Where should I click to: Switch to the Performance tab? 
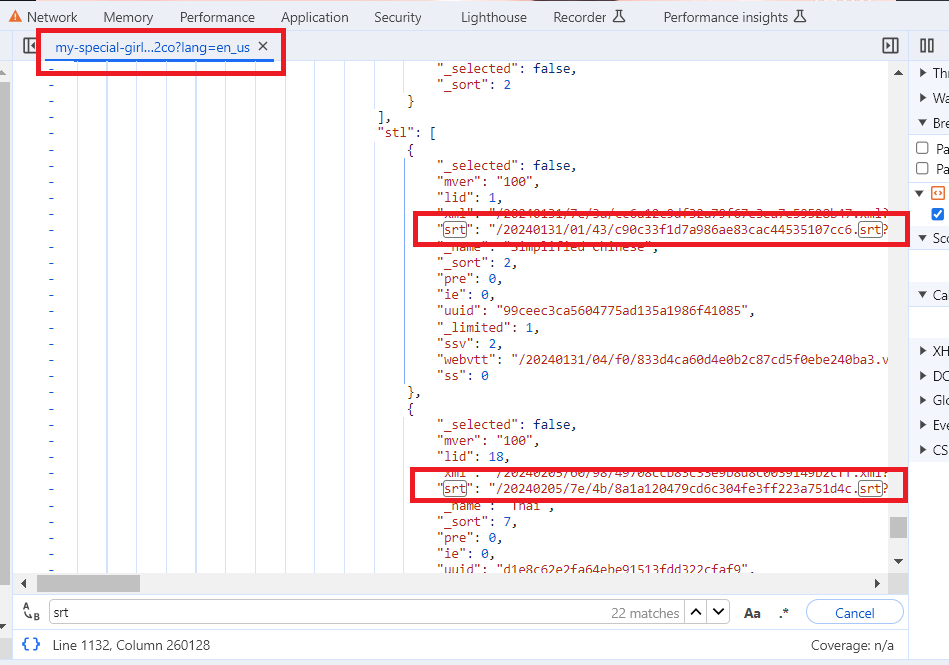(x=217, y=17)
